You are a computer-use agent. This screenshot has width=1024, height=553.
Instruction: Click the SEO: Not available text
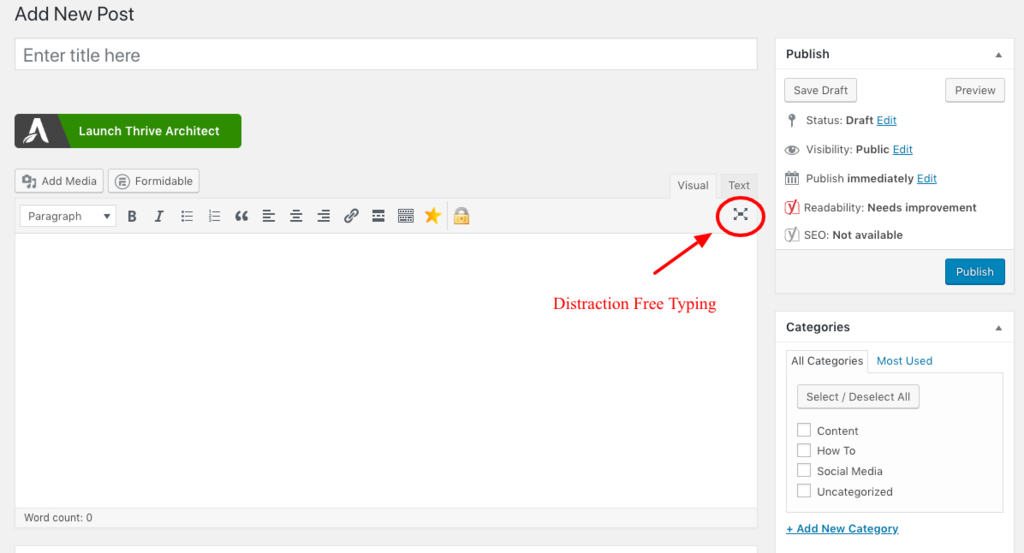[x=853, y=235]
